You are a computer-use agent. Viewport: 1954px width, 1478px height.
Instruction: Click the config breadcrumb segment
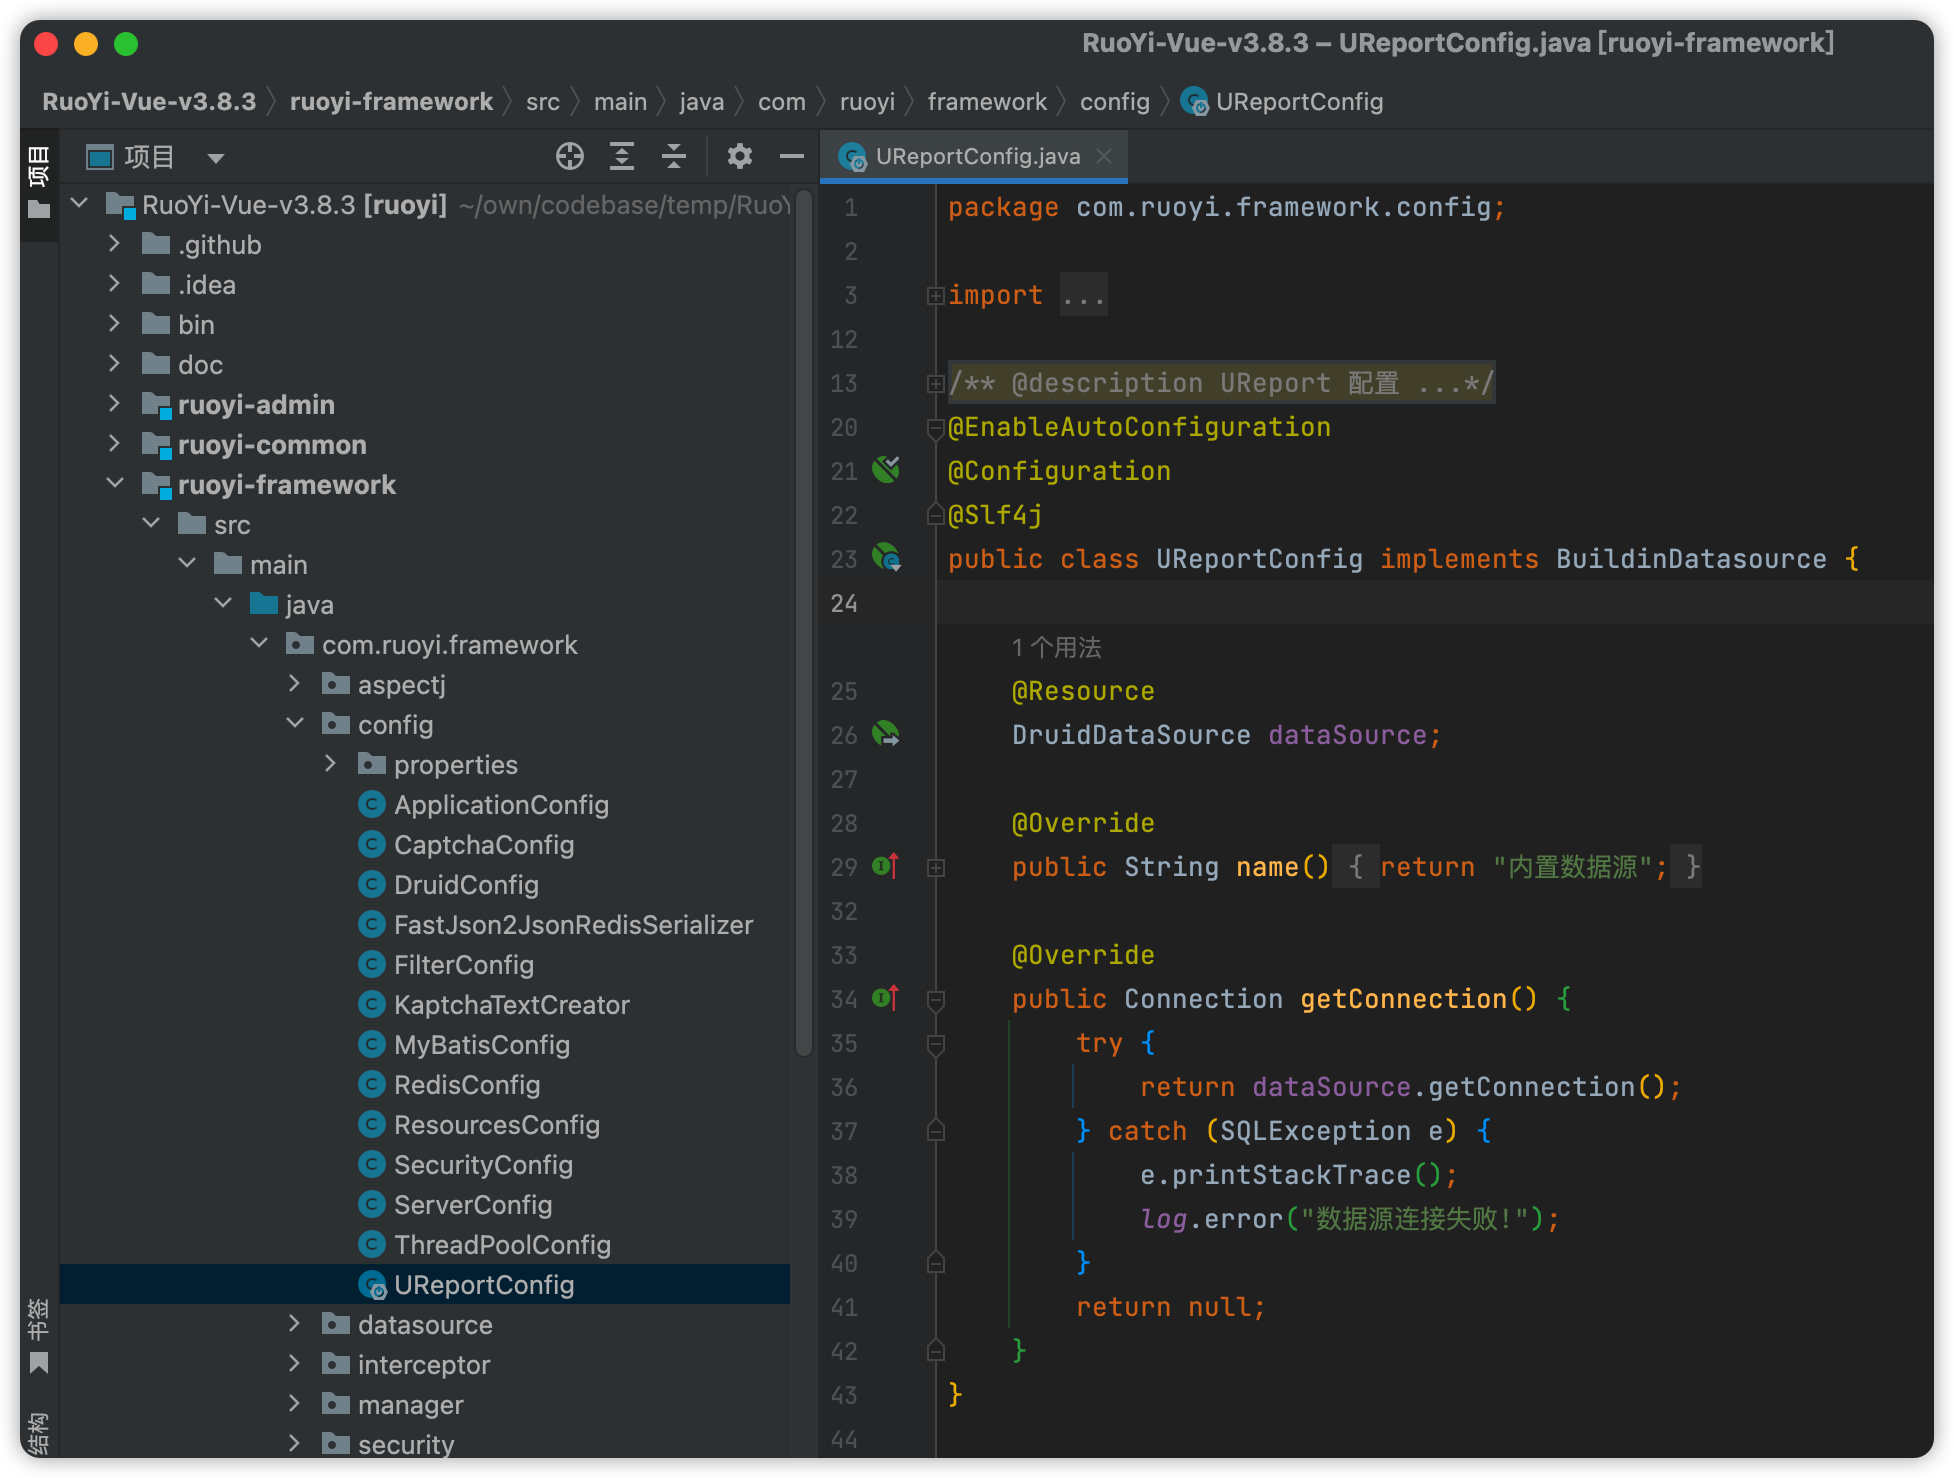point(1115,101)
